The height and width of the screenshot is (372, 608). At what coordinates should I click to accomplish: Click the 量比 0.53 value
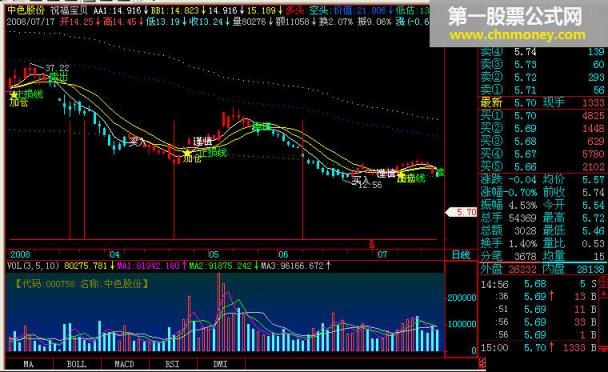tap(593, 244)
